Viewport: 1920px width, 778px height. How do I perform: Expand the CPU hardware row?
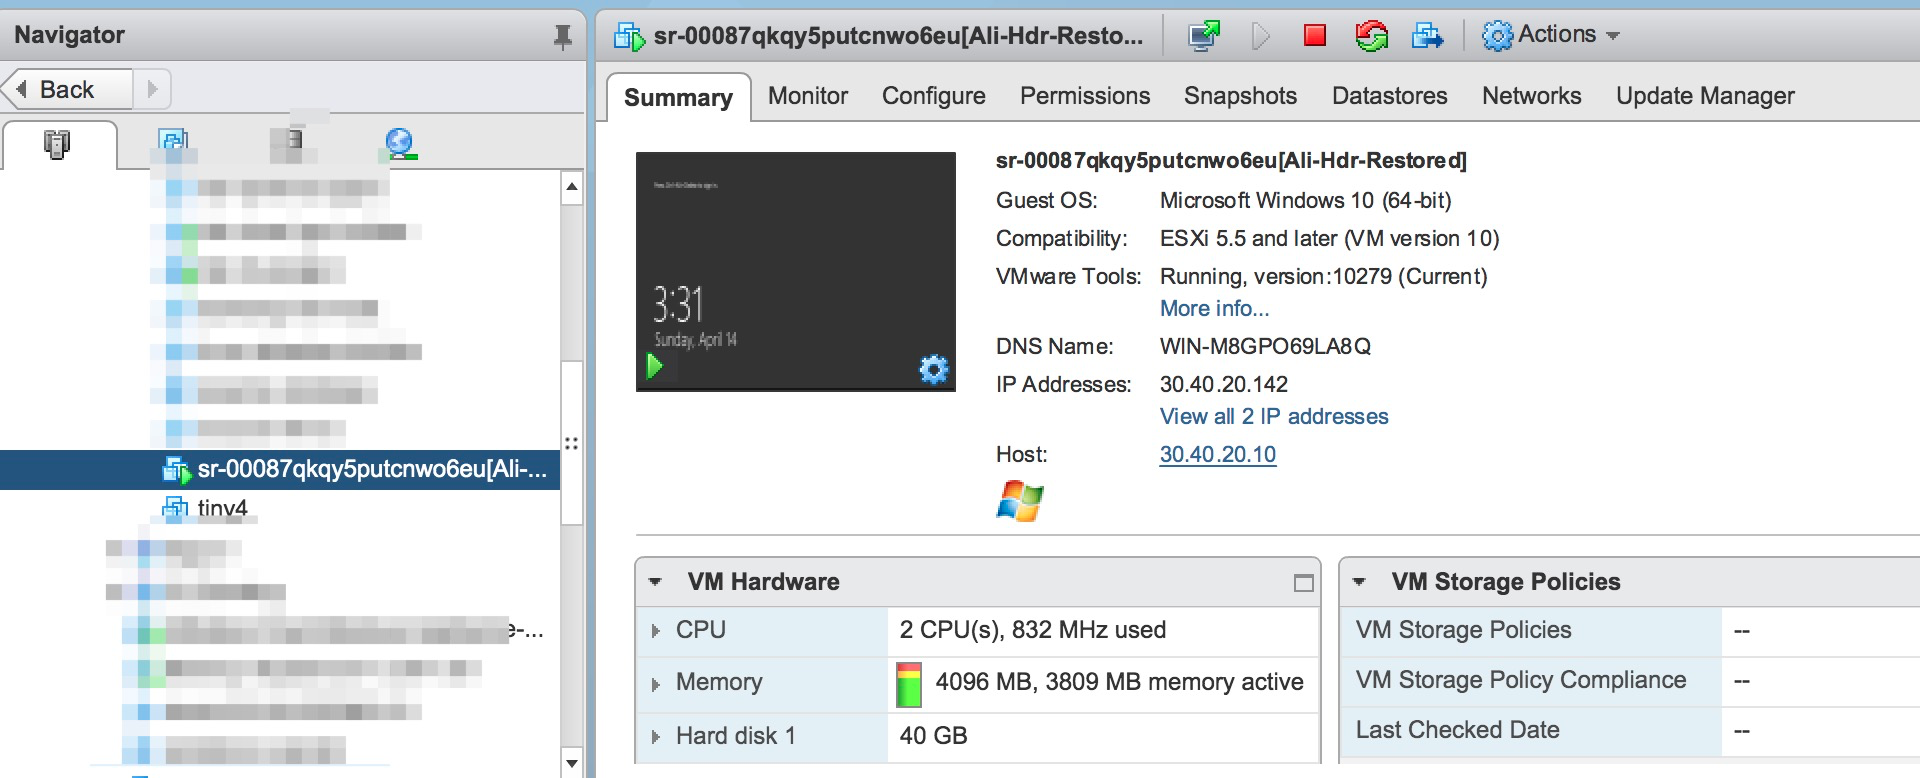pos(655,631)
